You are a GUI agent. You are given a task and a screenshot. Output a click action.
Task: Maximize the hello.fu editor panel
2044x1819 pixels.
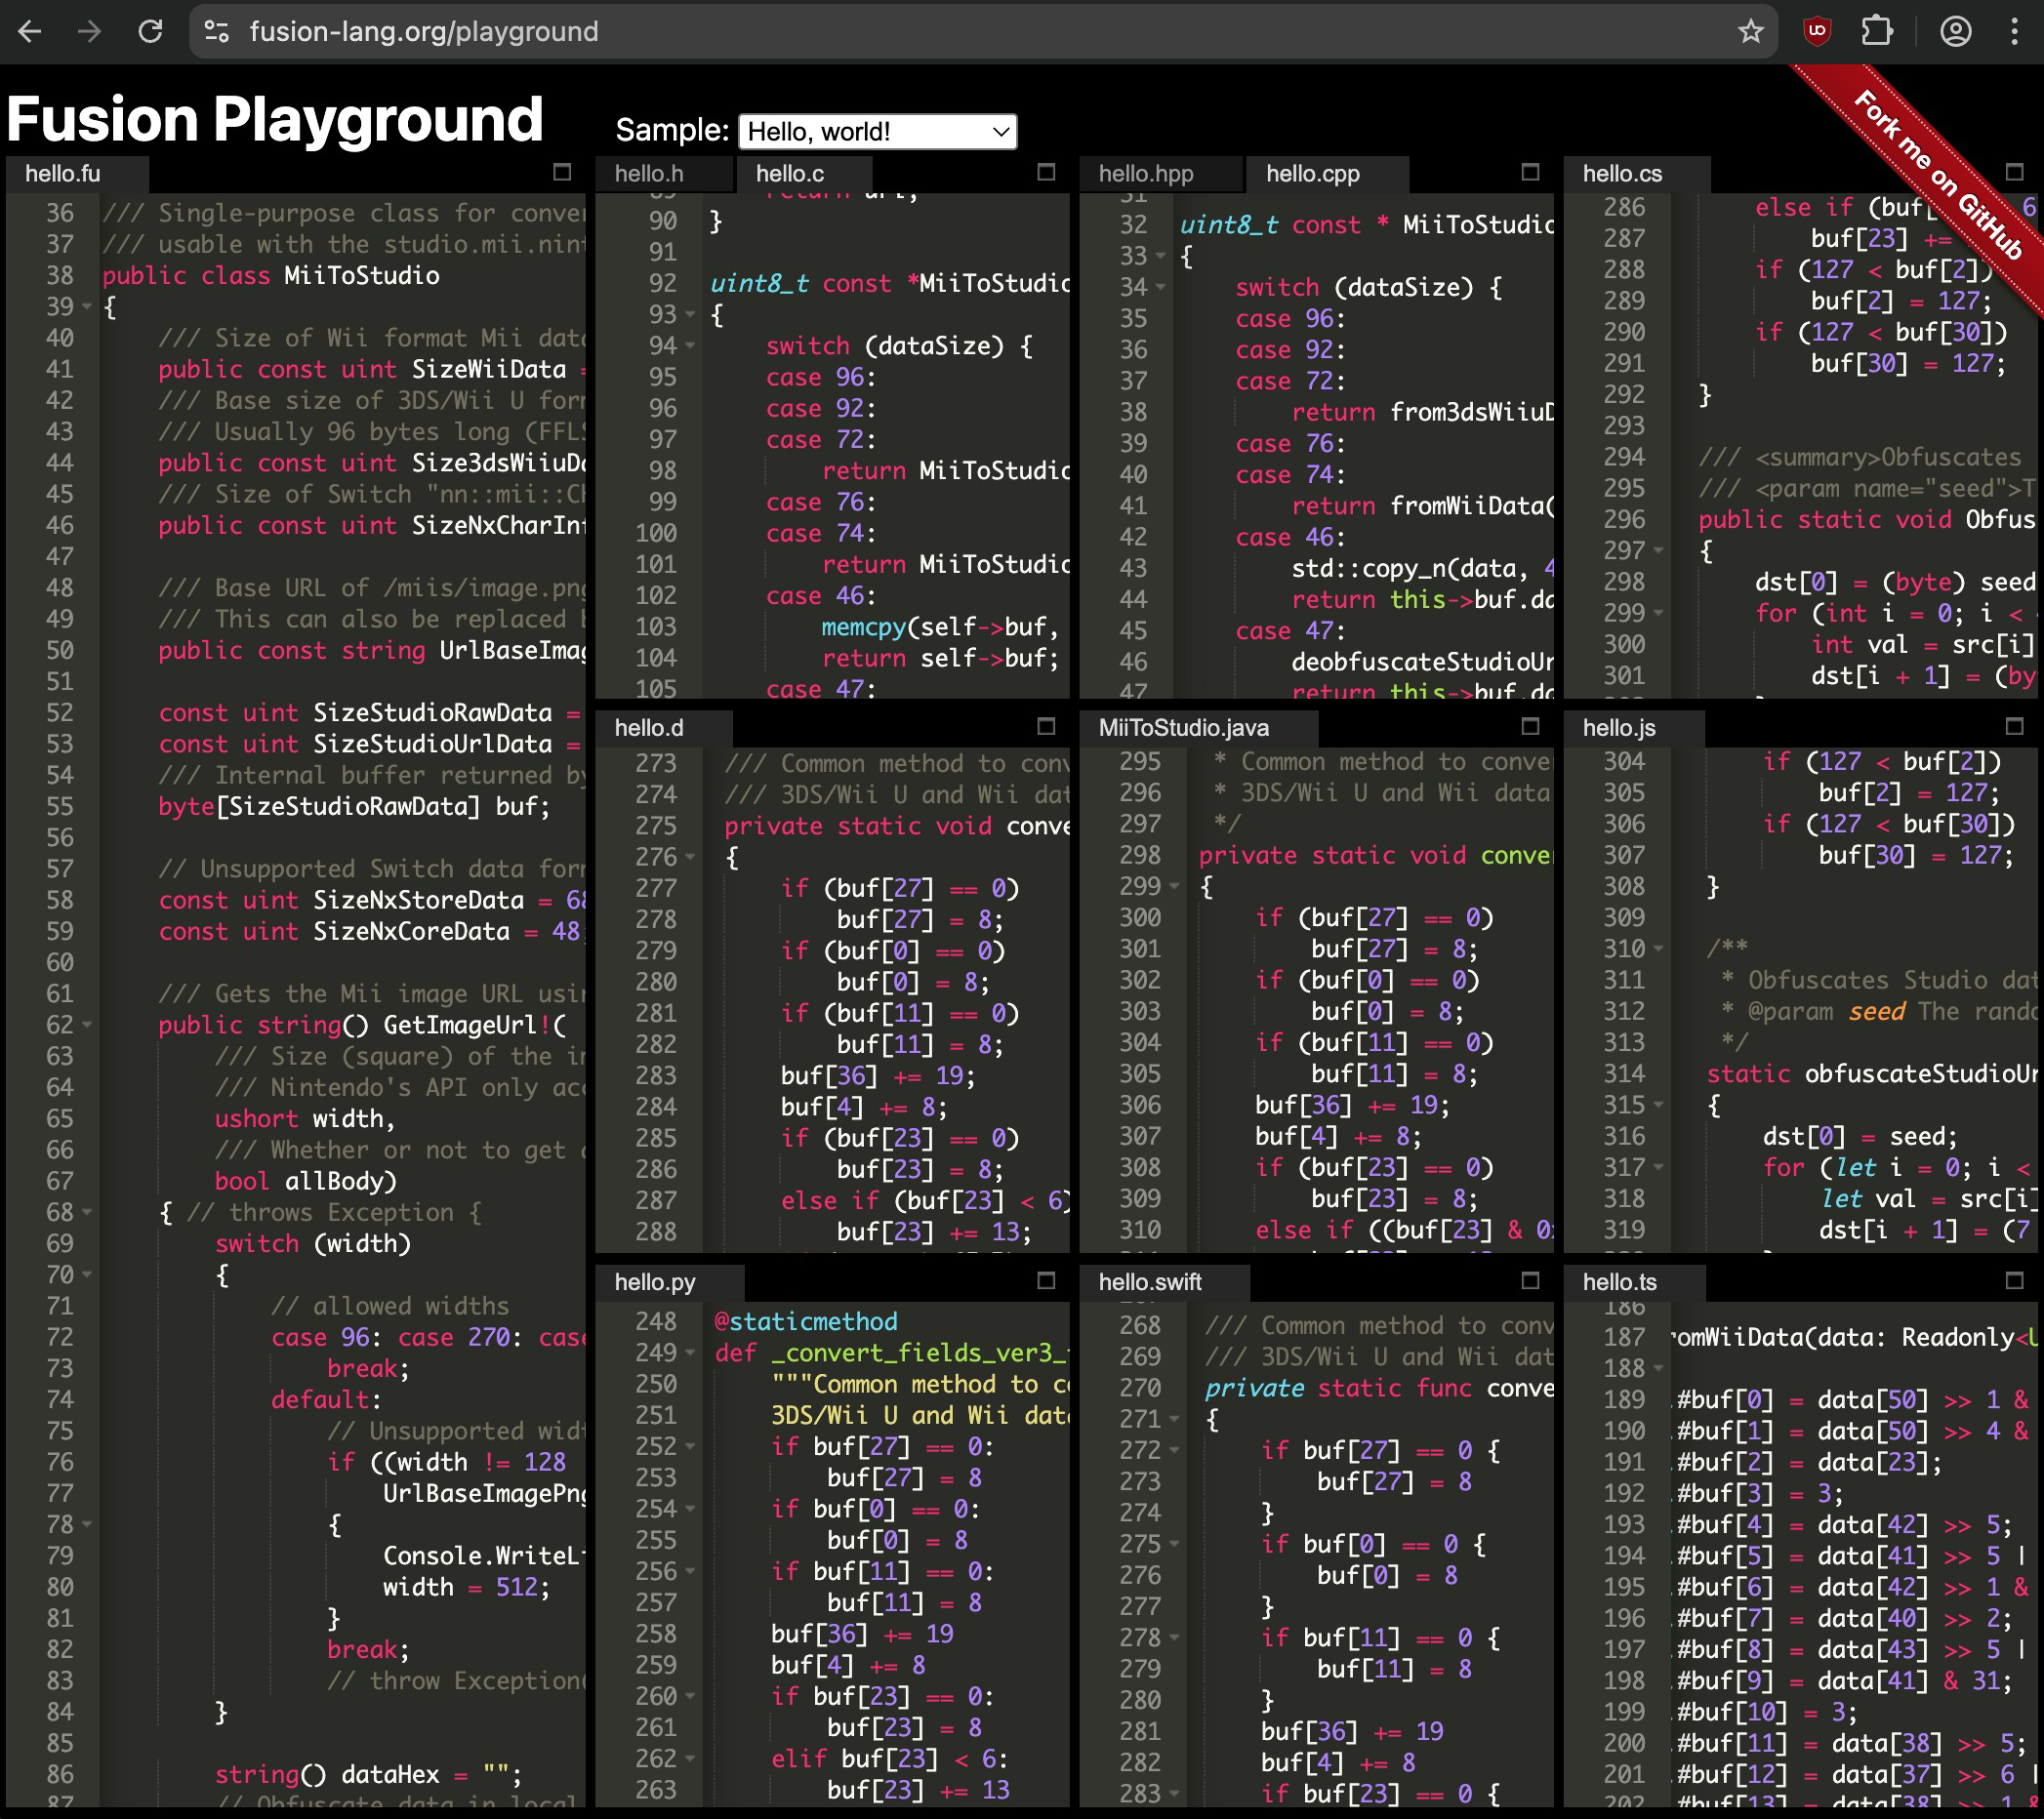(x=562, y=172)
